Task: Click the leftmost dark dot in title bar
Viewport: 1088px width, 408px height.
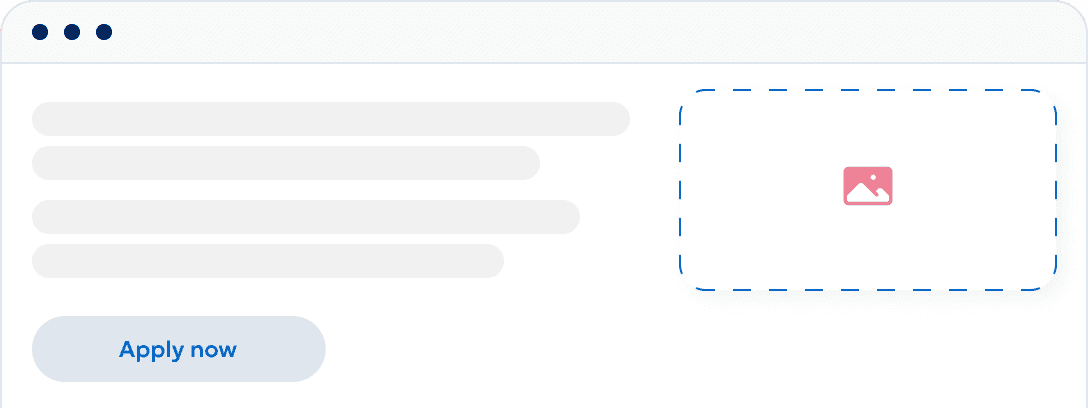Action: pyautogui.click(x=40, y=32)
